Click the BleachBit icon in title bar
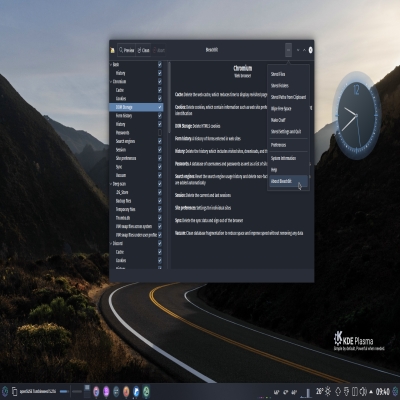The height and width of the screenshot is (400, 400). (x=113, y=50)
